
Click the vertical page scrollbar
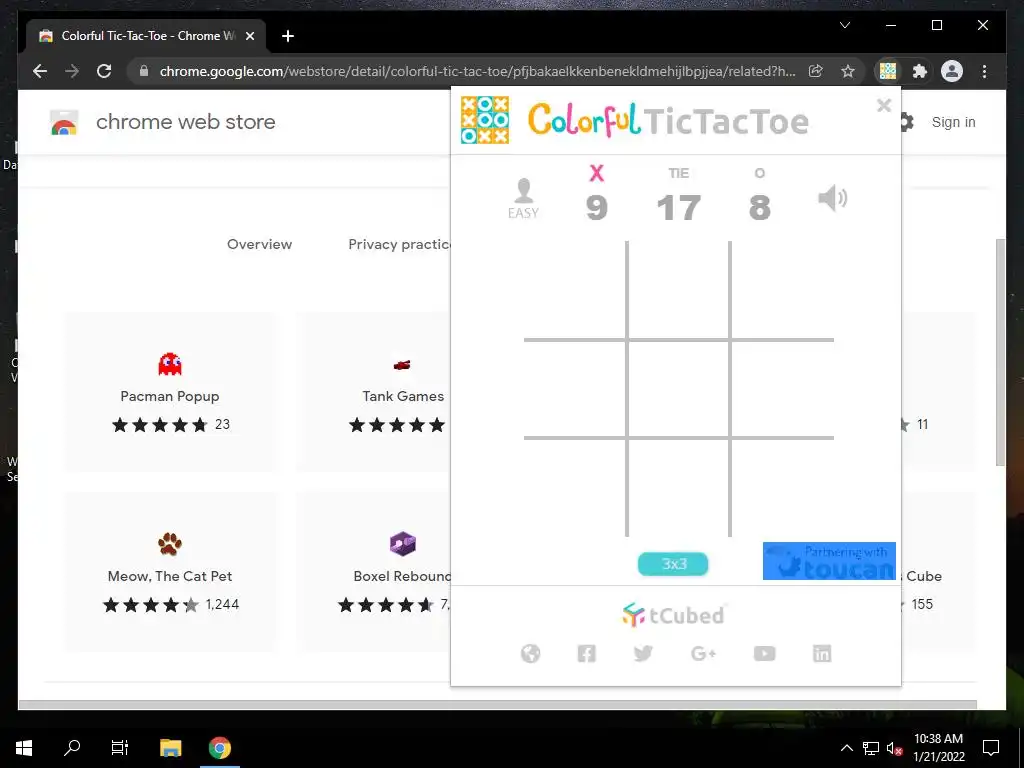(1000, 353)
